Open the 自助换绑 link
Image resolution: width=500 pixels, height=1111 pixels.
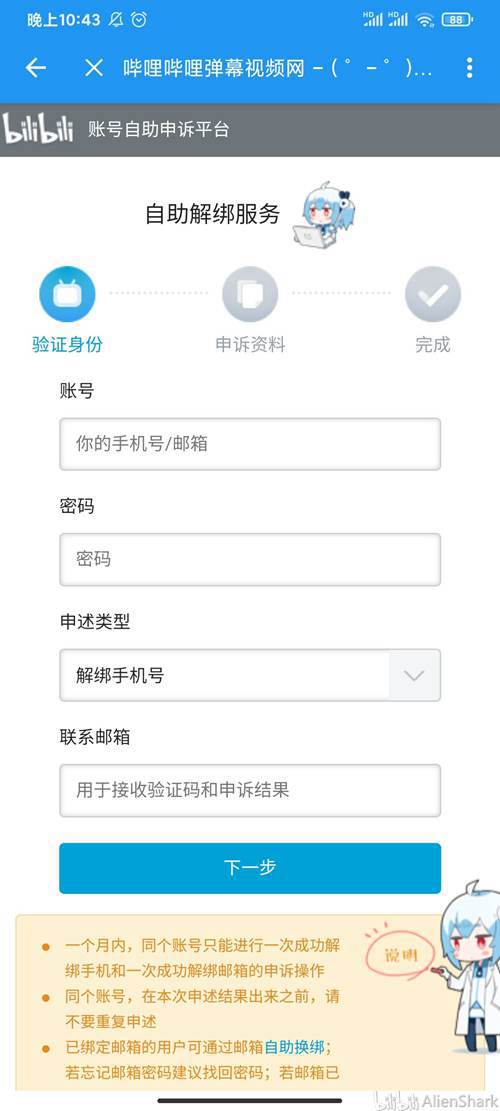tap(295, 1047)
